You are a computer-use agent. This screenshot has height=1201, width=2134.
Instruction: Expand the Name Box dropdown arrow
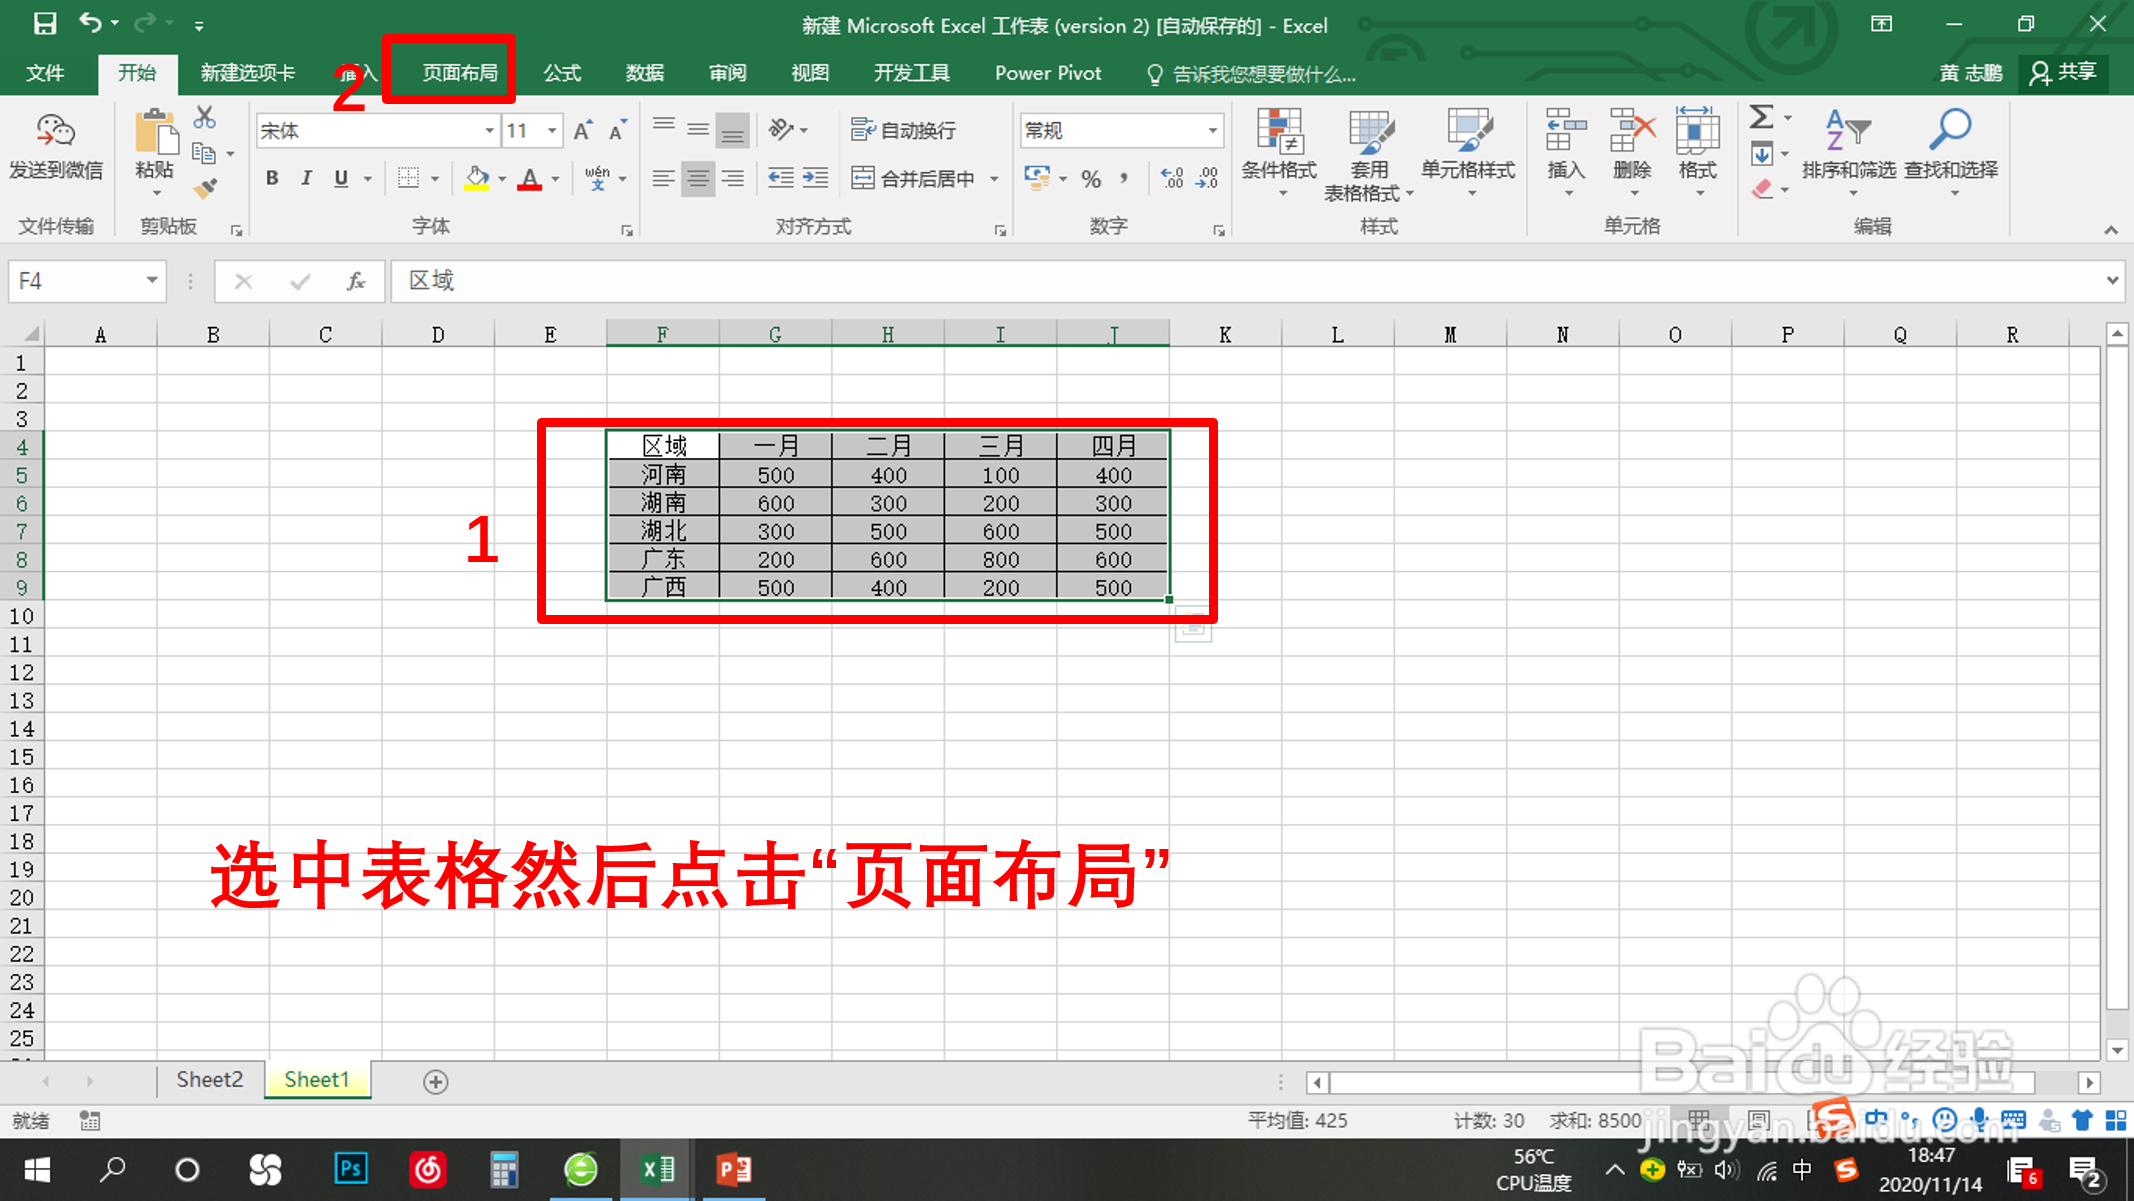(151, 281)
